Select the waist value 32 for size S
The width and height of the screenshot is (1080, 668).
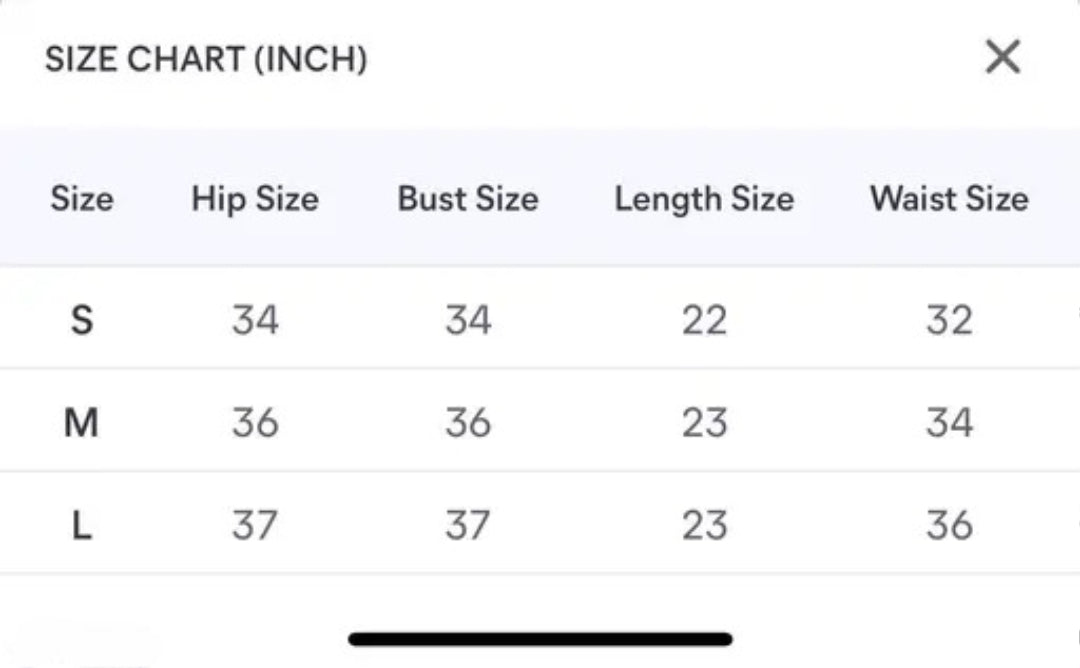point(948,320)
